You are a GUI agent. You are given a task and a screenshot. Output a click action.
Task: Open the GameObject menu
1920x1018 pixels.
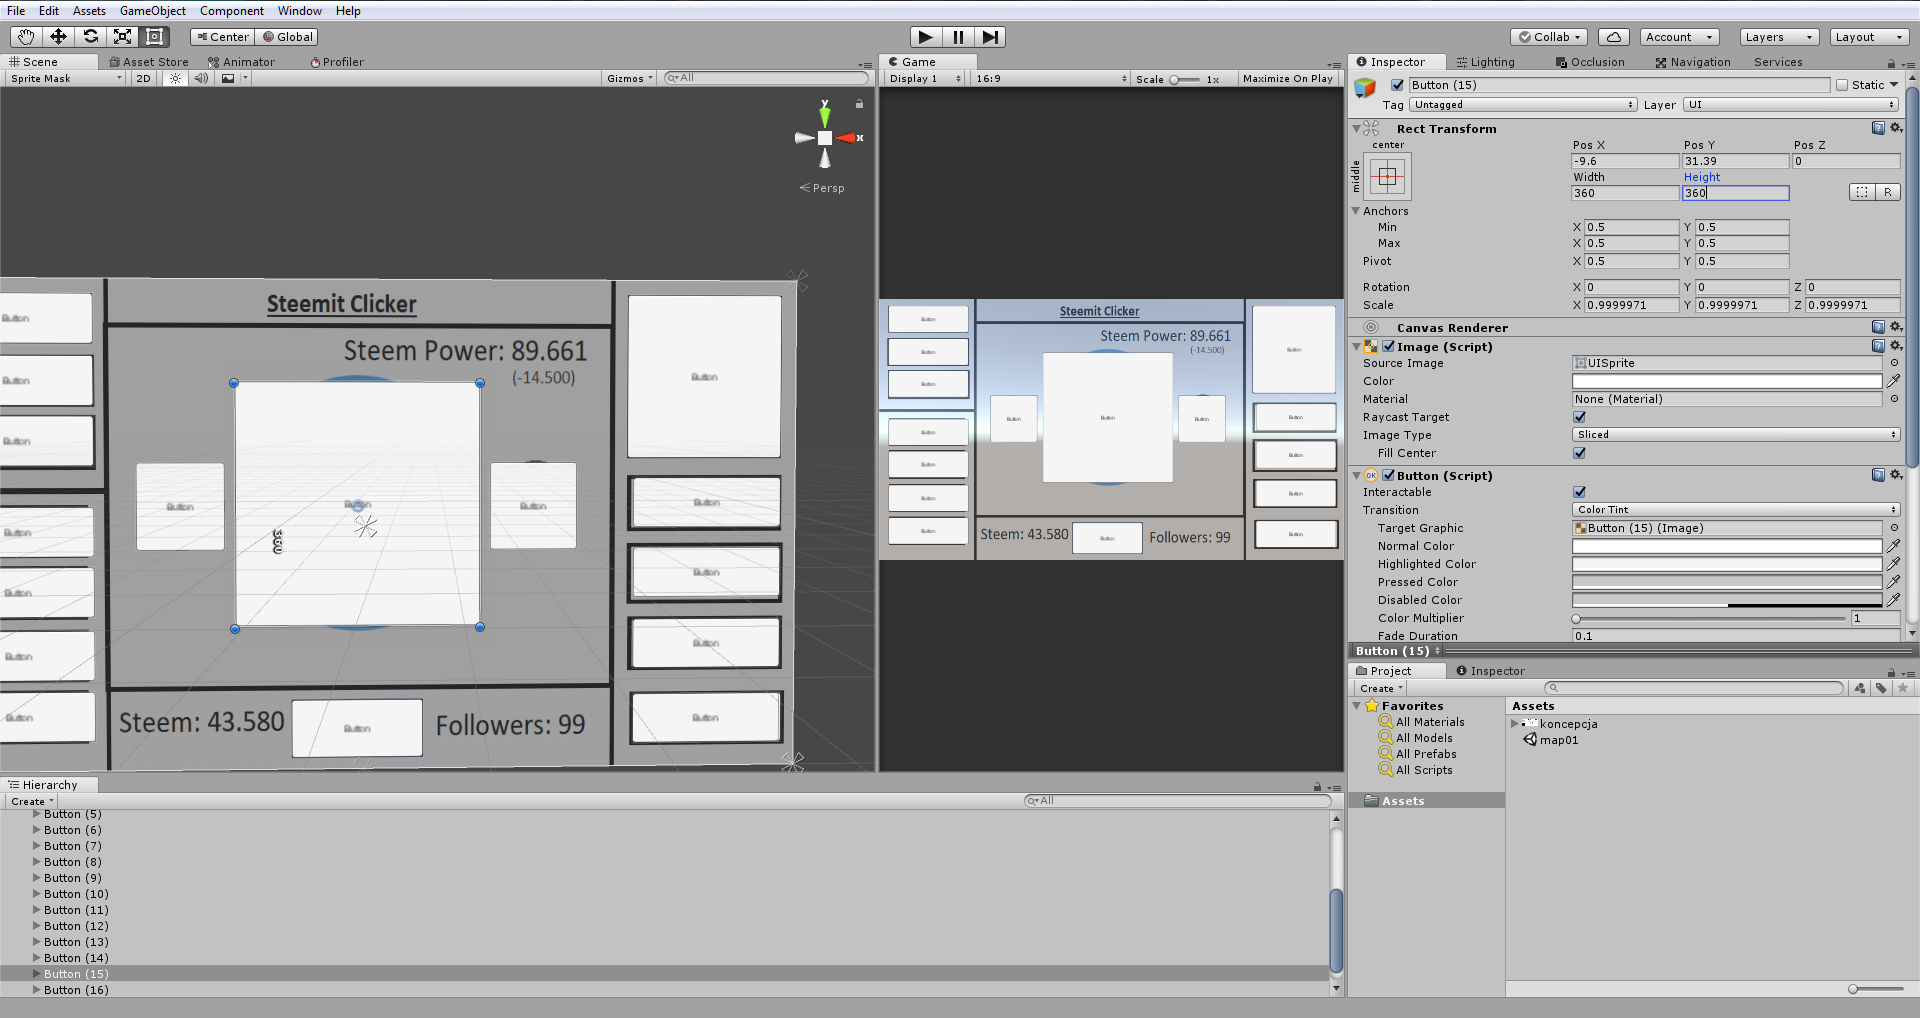coord(152,11)
